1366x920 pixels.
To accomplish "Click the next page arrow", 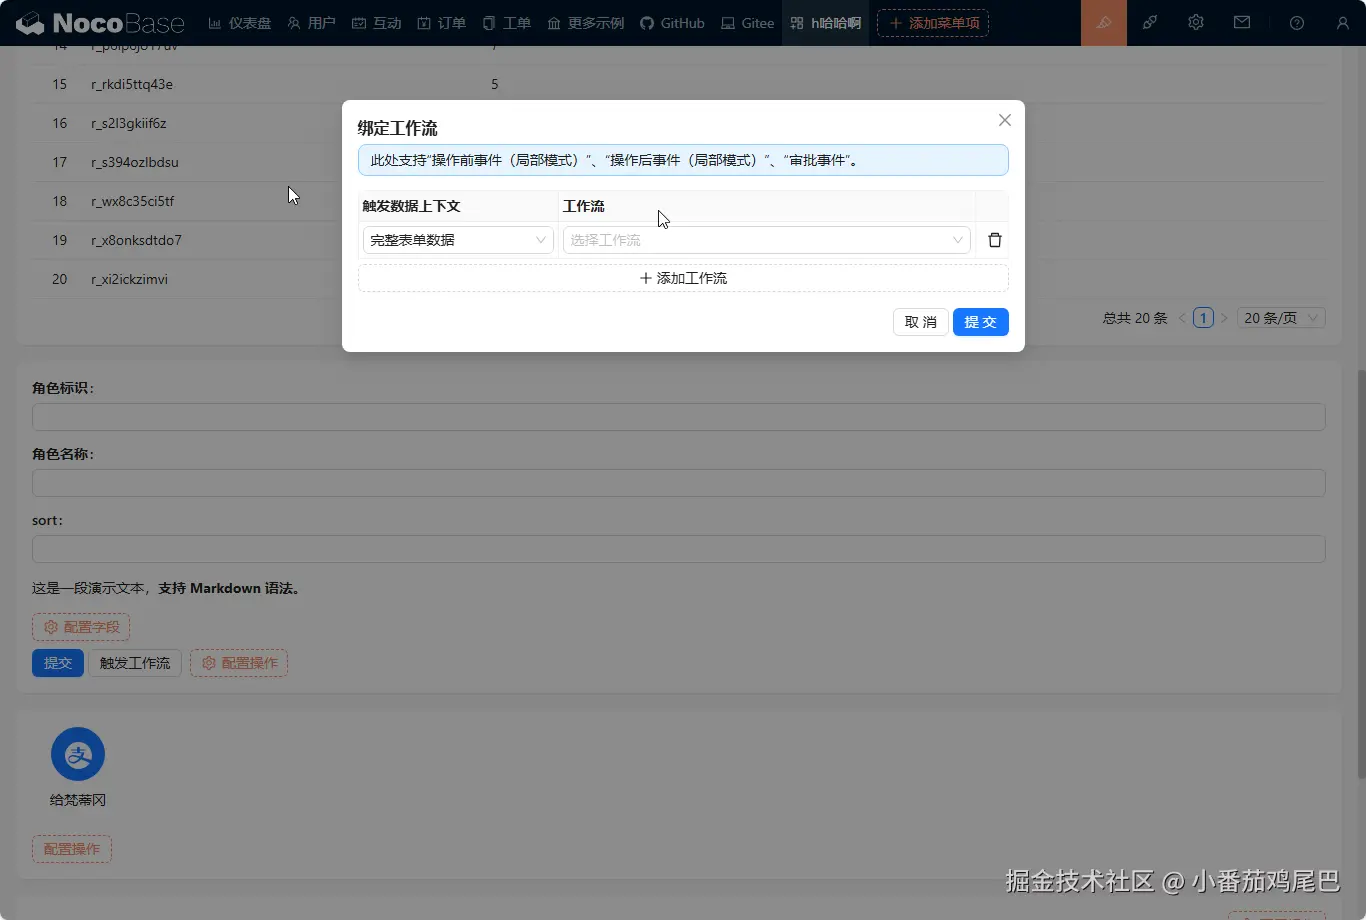I will pos(1224,318).
